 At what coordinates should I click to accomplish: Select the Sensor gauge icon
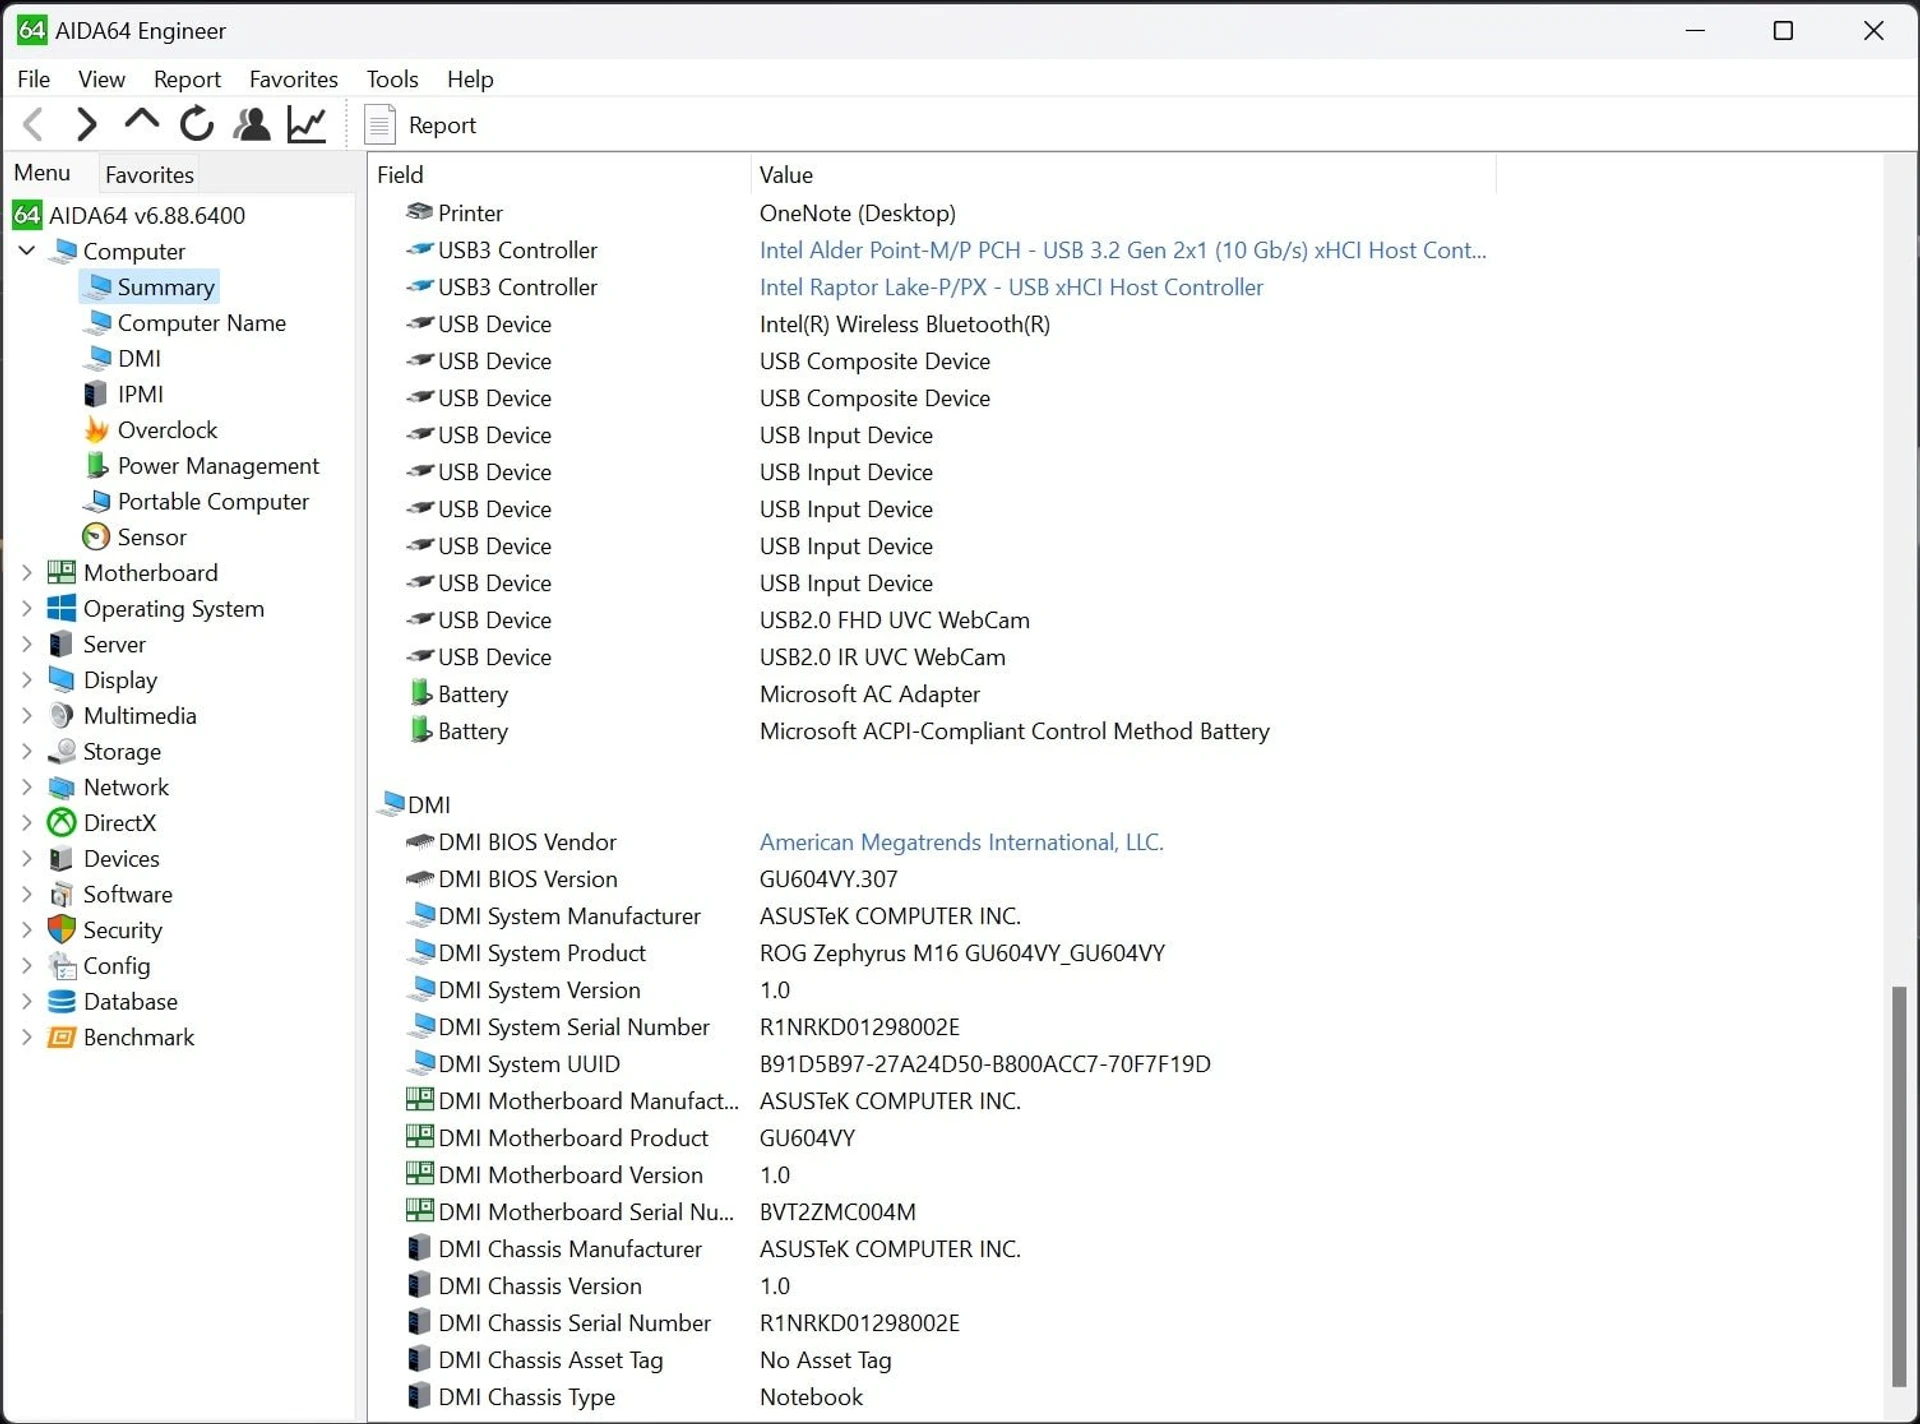click(x=96, y=537)
